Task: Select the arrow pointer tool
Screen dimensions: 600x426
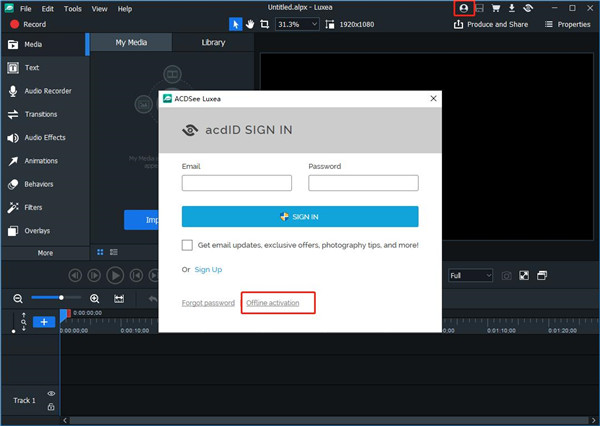Action: click(235, 24)
